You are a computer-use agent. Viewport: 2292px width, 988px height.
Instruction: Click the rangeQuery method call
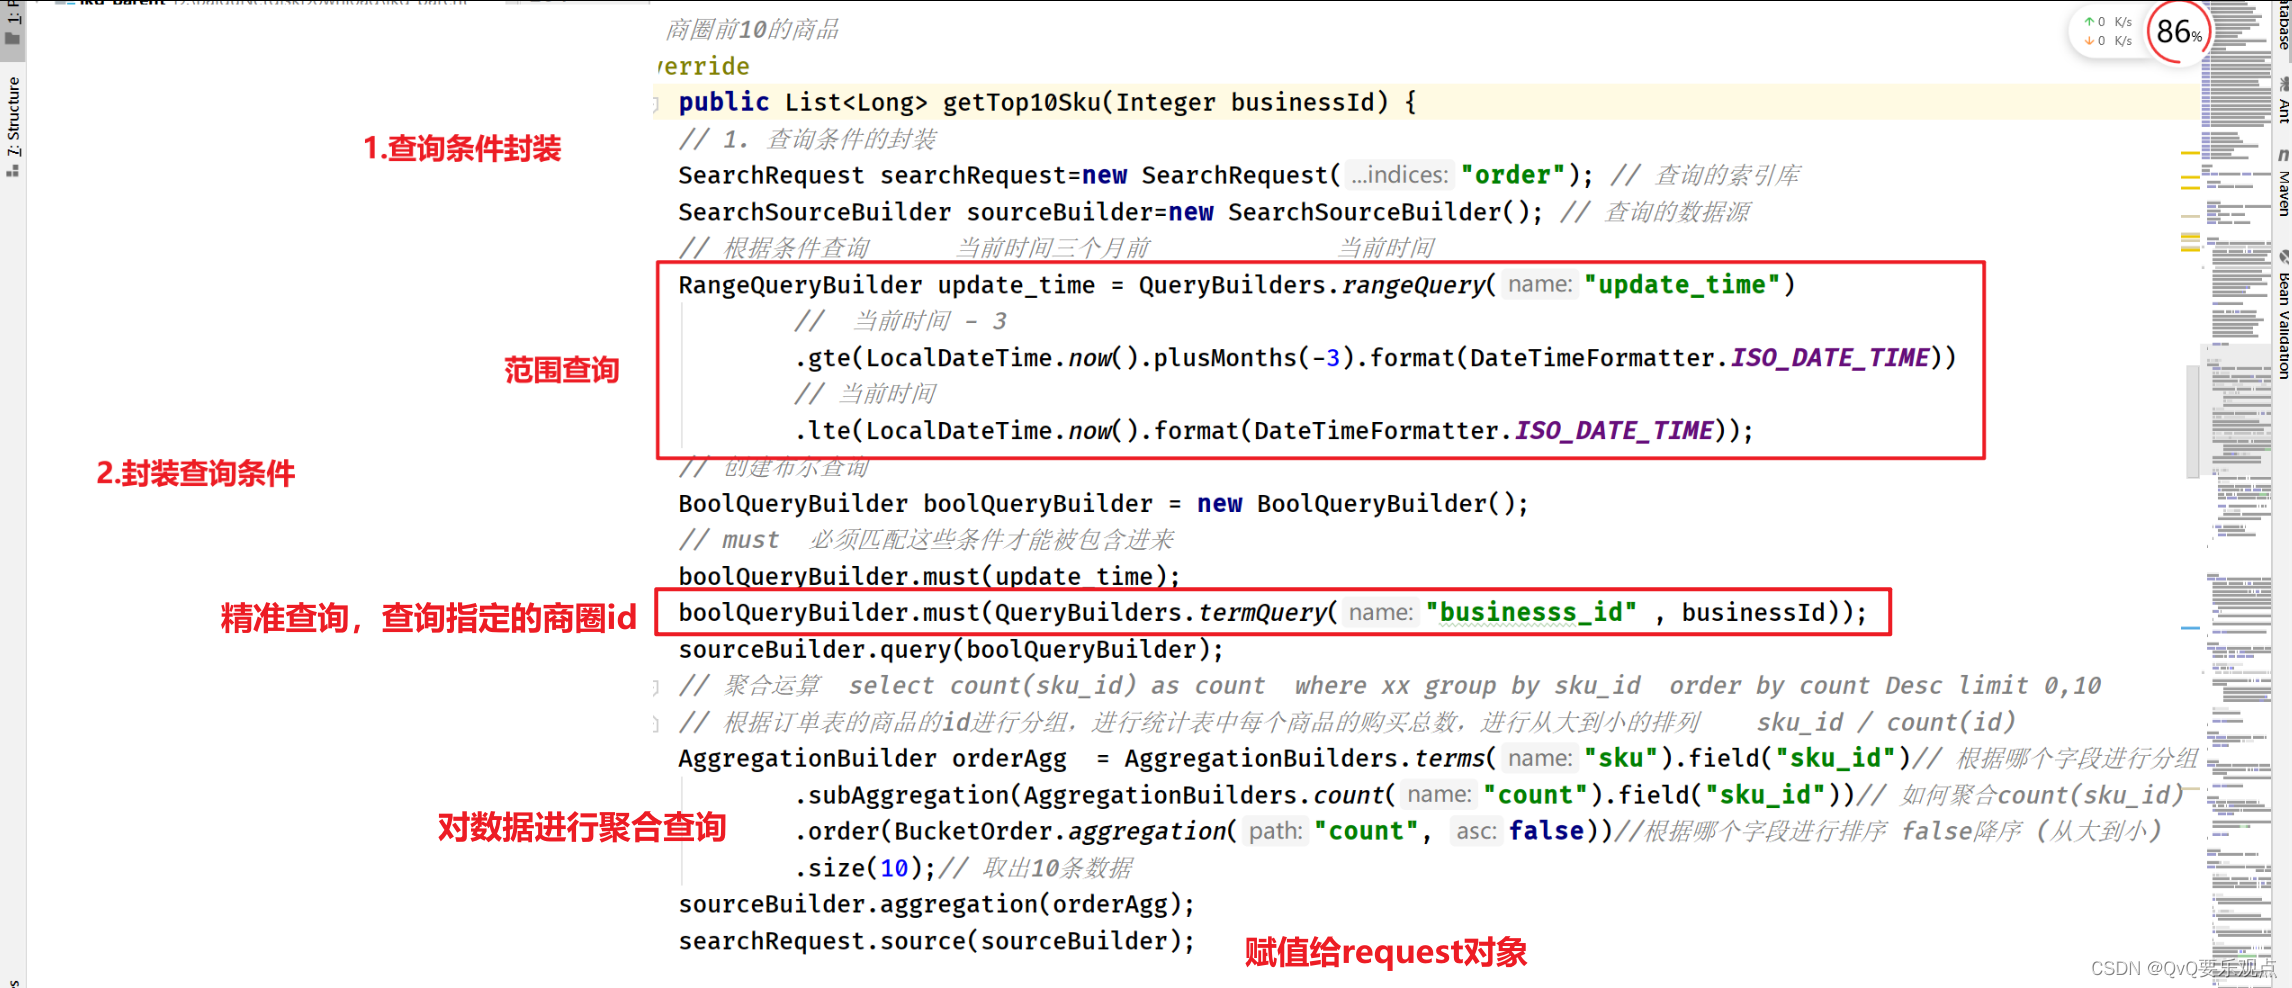pos(1413,285)
